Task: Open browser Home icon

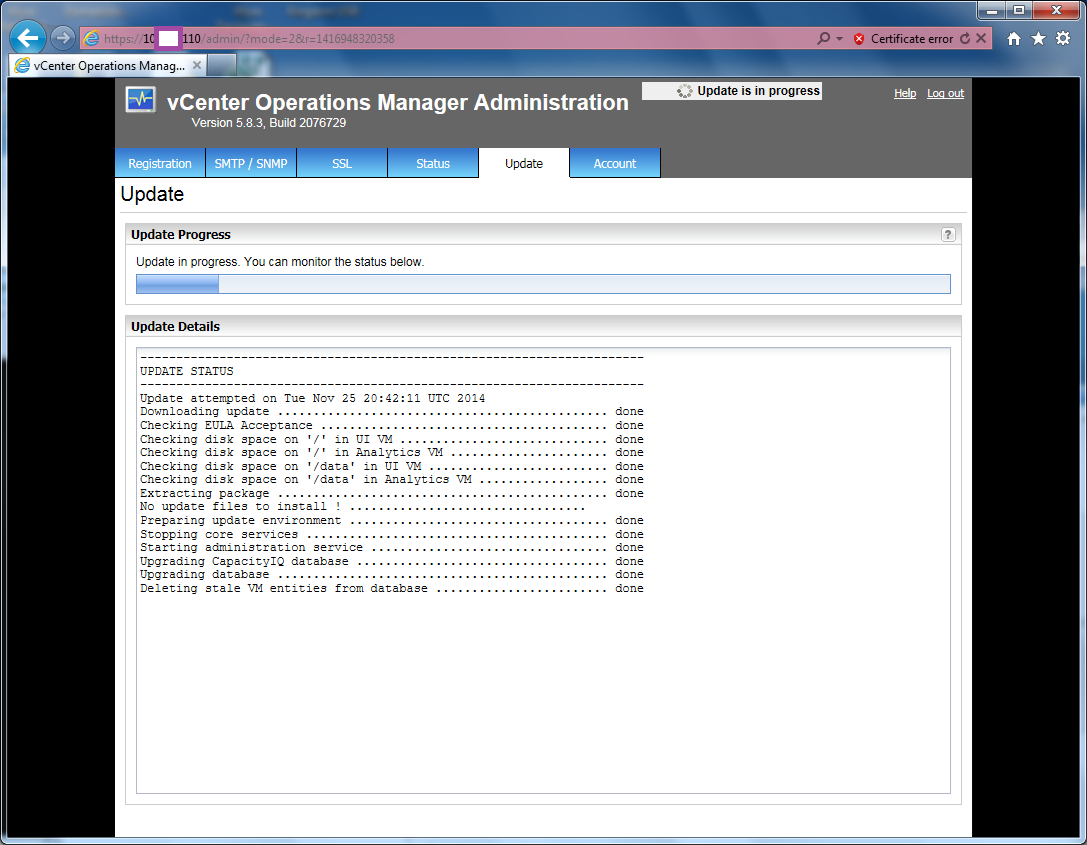Action: pyautogui.click(x=1014, y=39)
